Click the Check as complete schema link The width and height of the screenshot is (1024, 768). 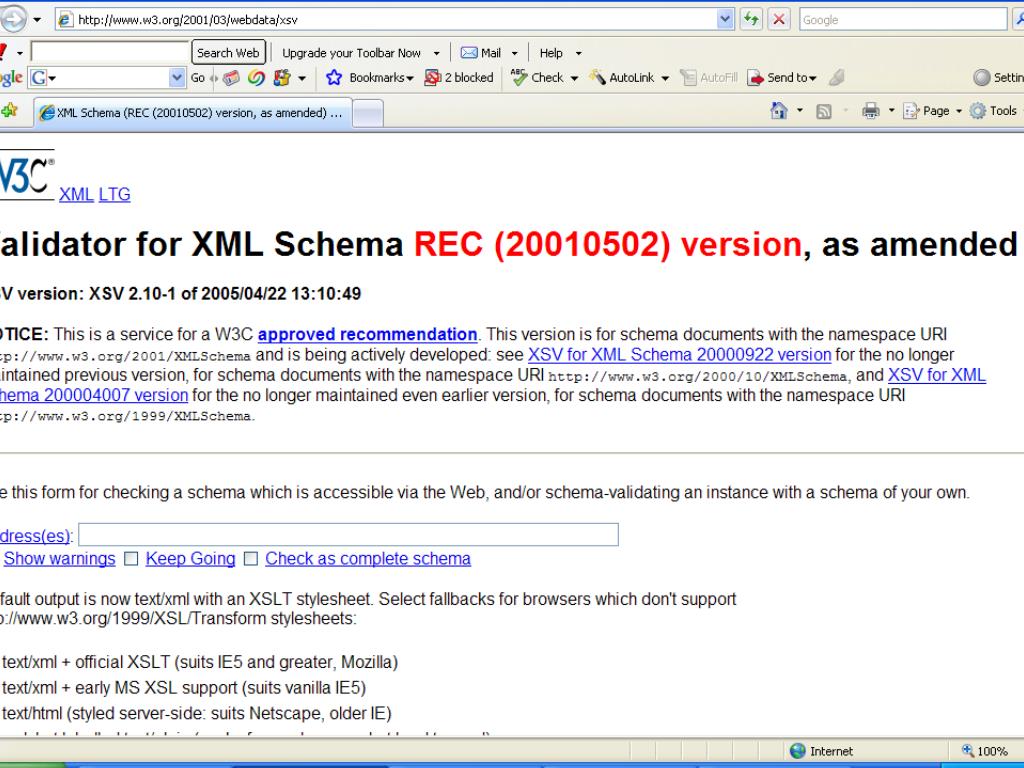(368, 559)
